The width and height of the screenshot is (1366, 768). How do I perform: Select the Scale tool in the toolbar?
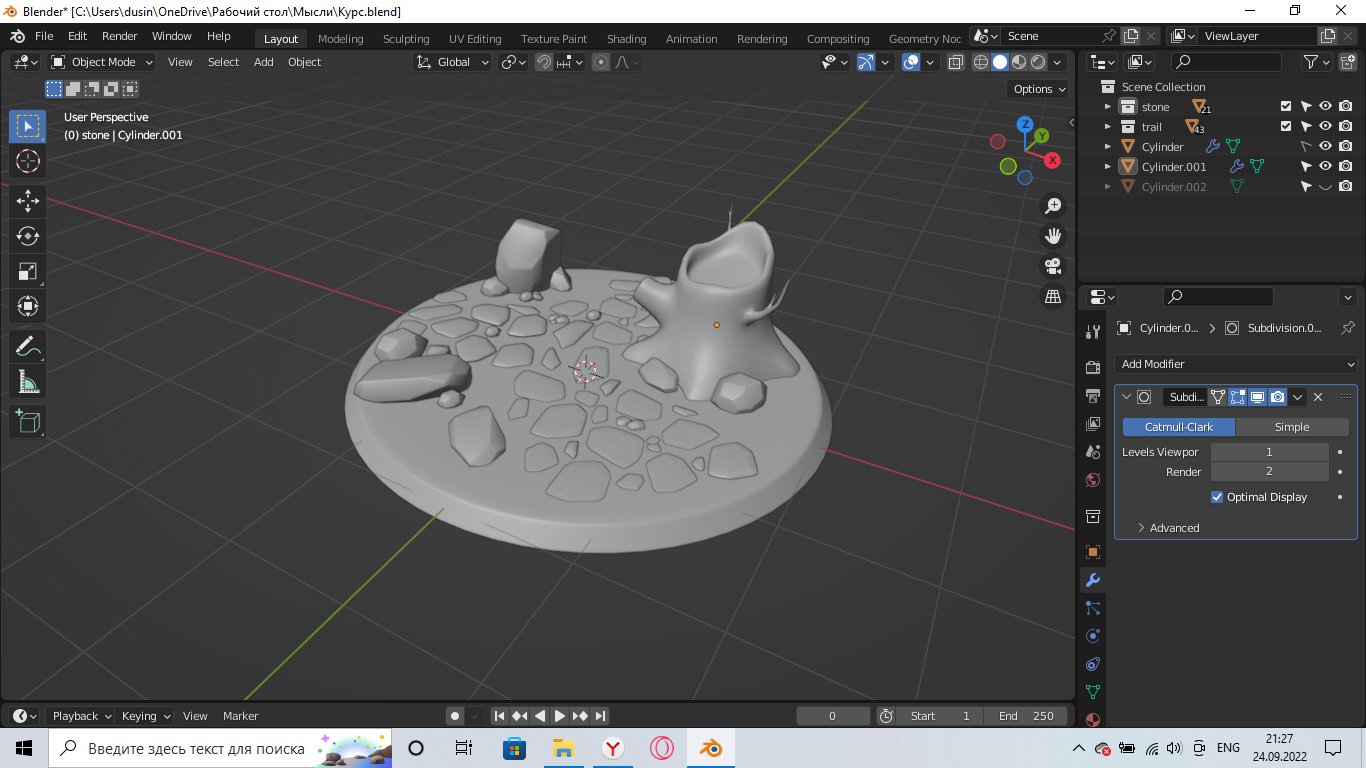pos(27,270)
